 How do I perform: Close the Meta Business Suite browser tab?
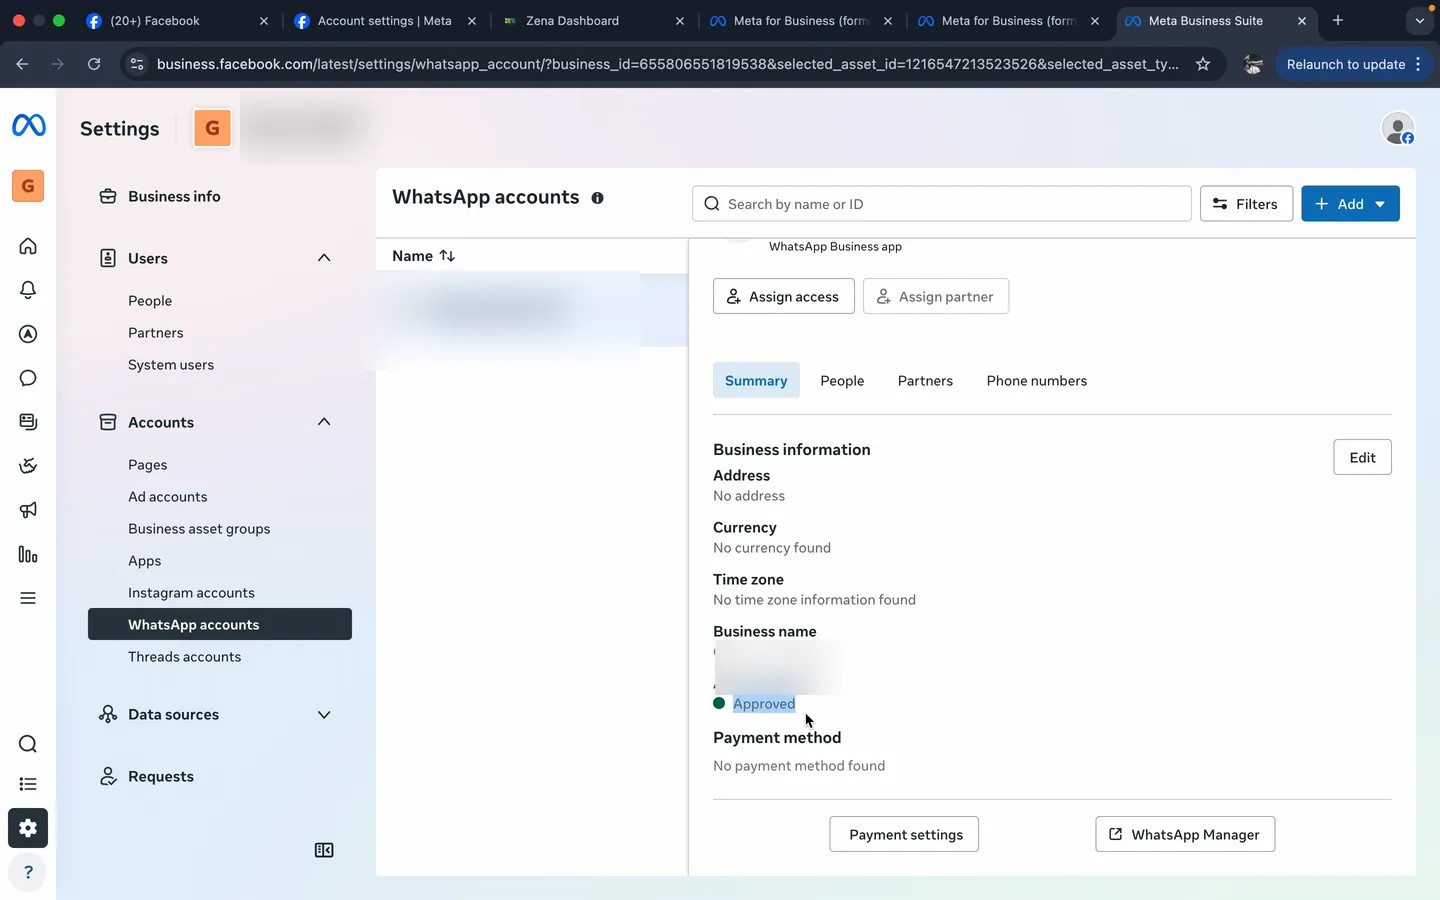pos(1302,20)
